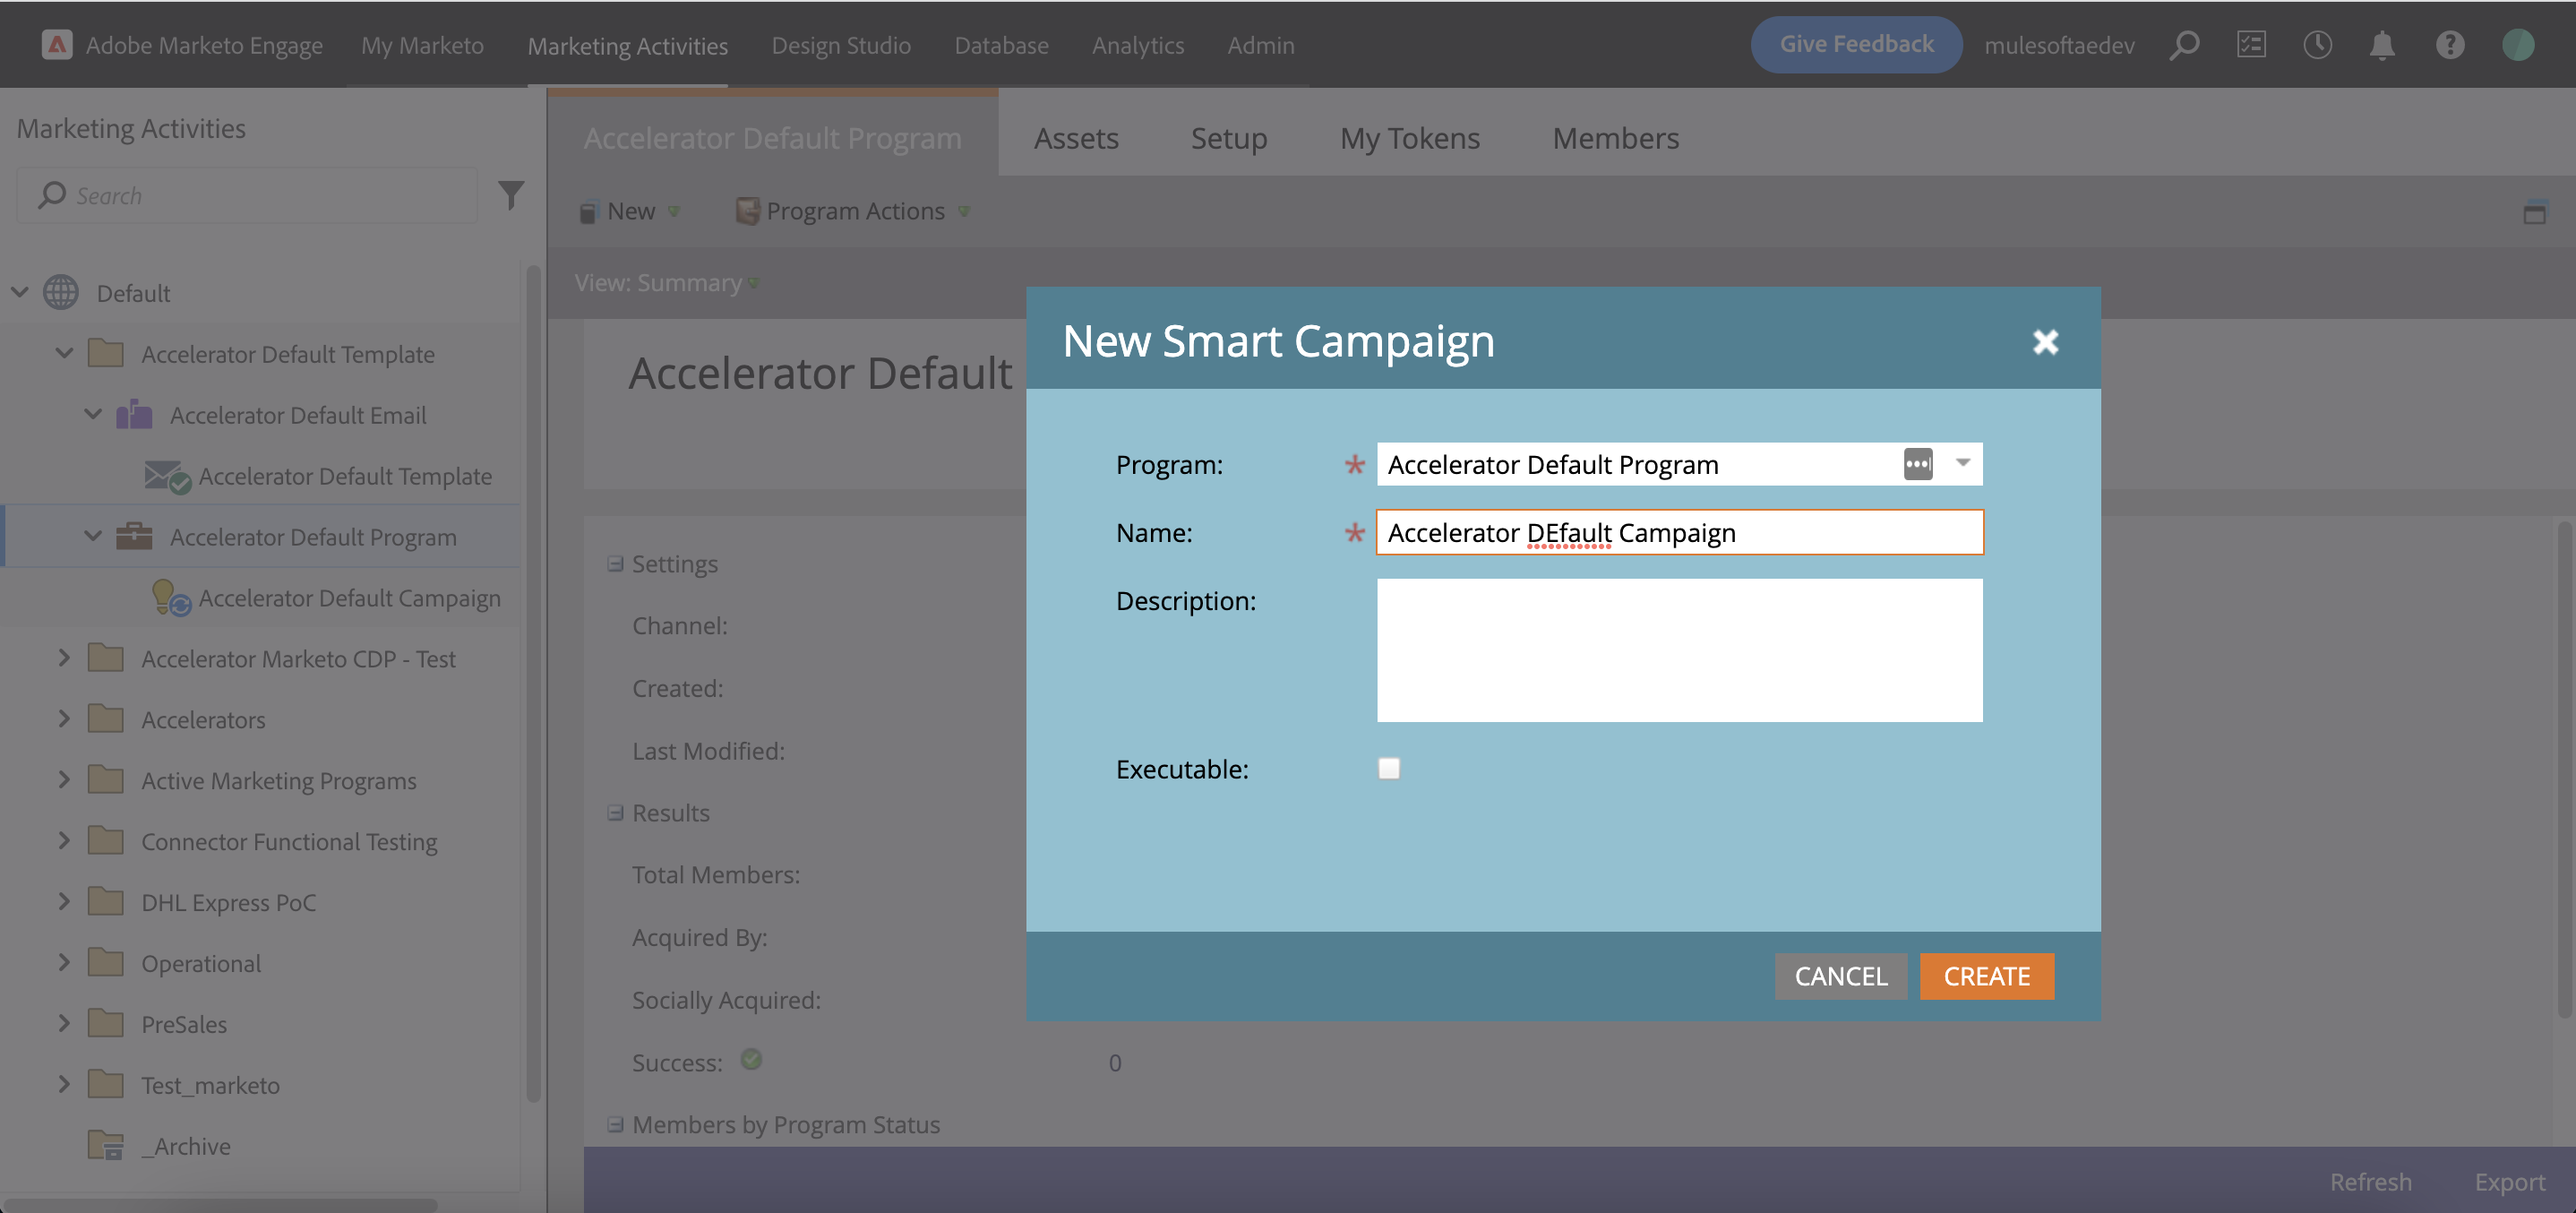The image size is (2576, 1213).
Task: Click the Marketing Activities search field
Action: [x=247, y=195]
